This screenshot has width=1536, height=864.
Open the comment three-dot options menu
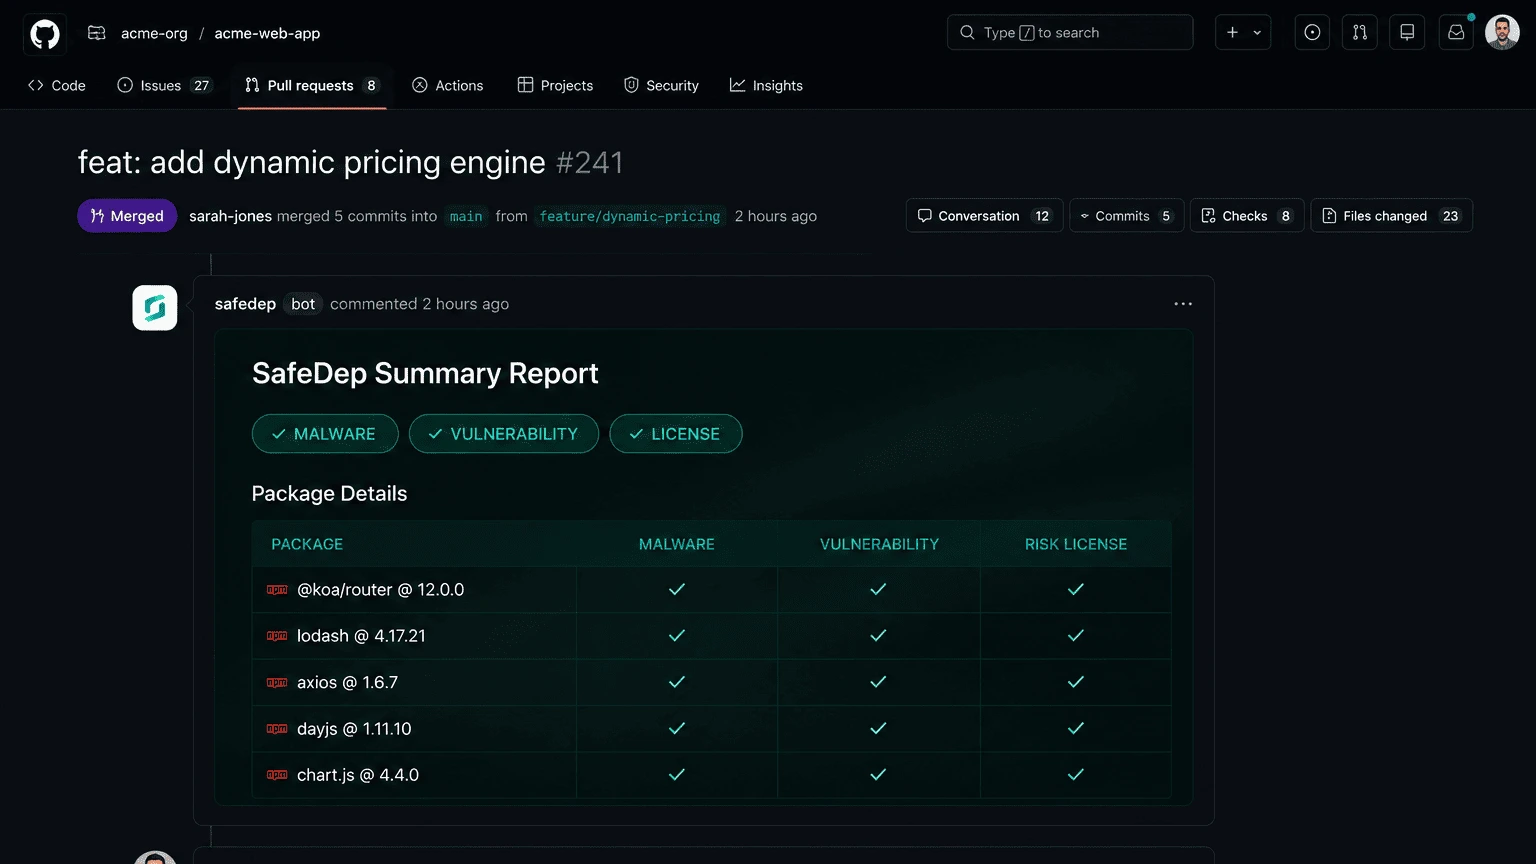pyautogui.click(x=1183, y=304)
